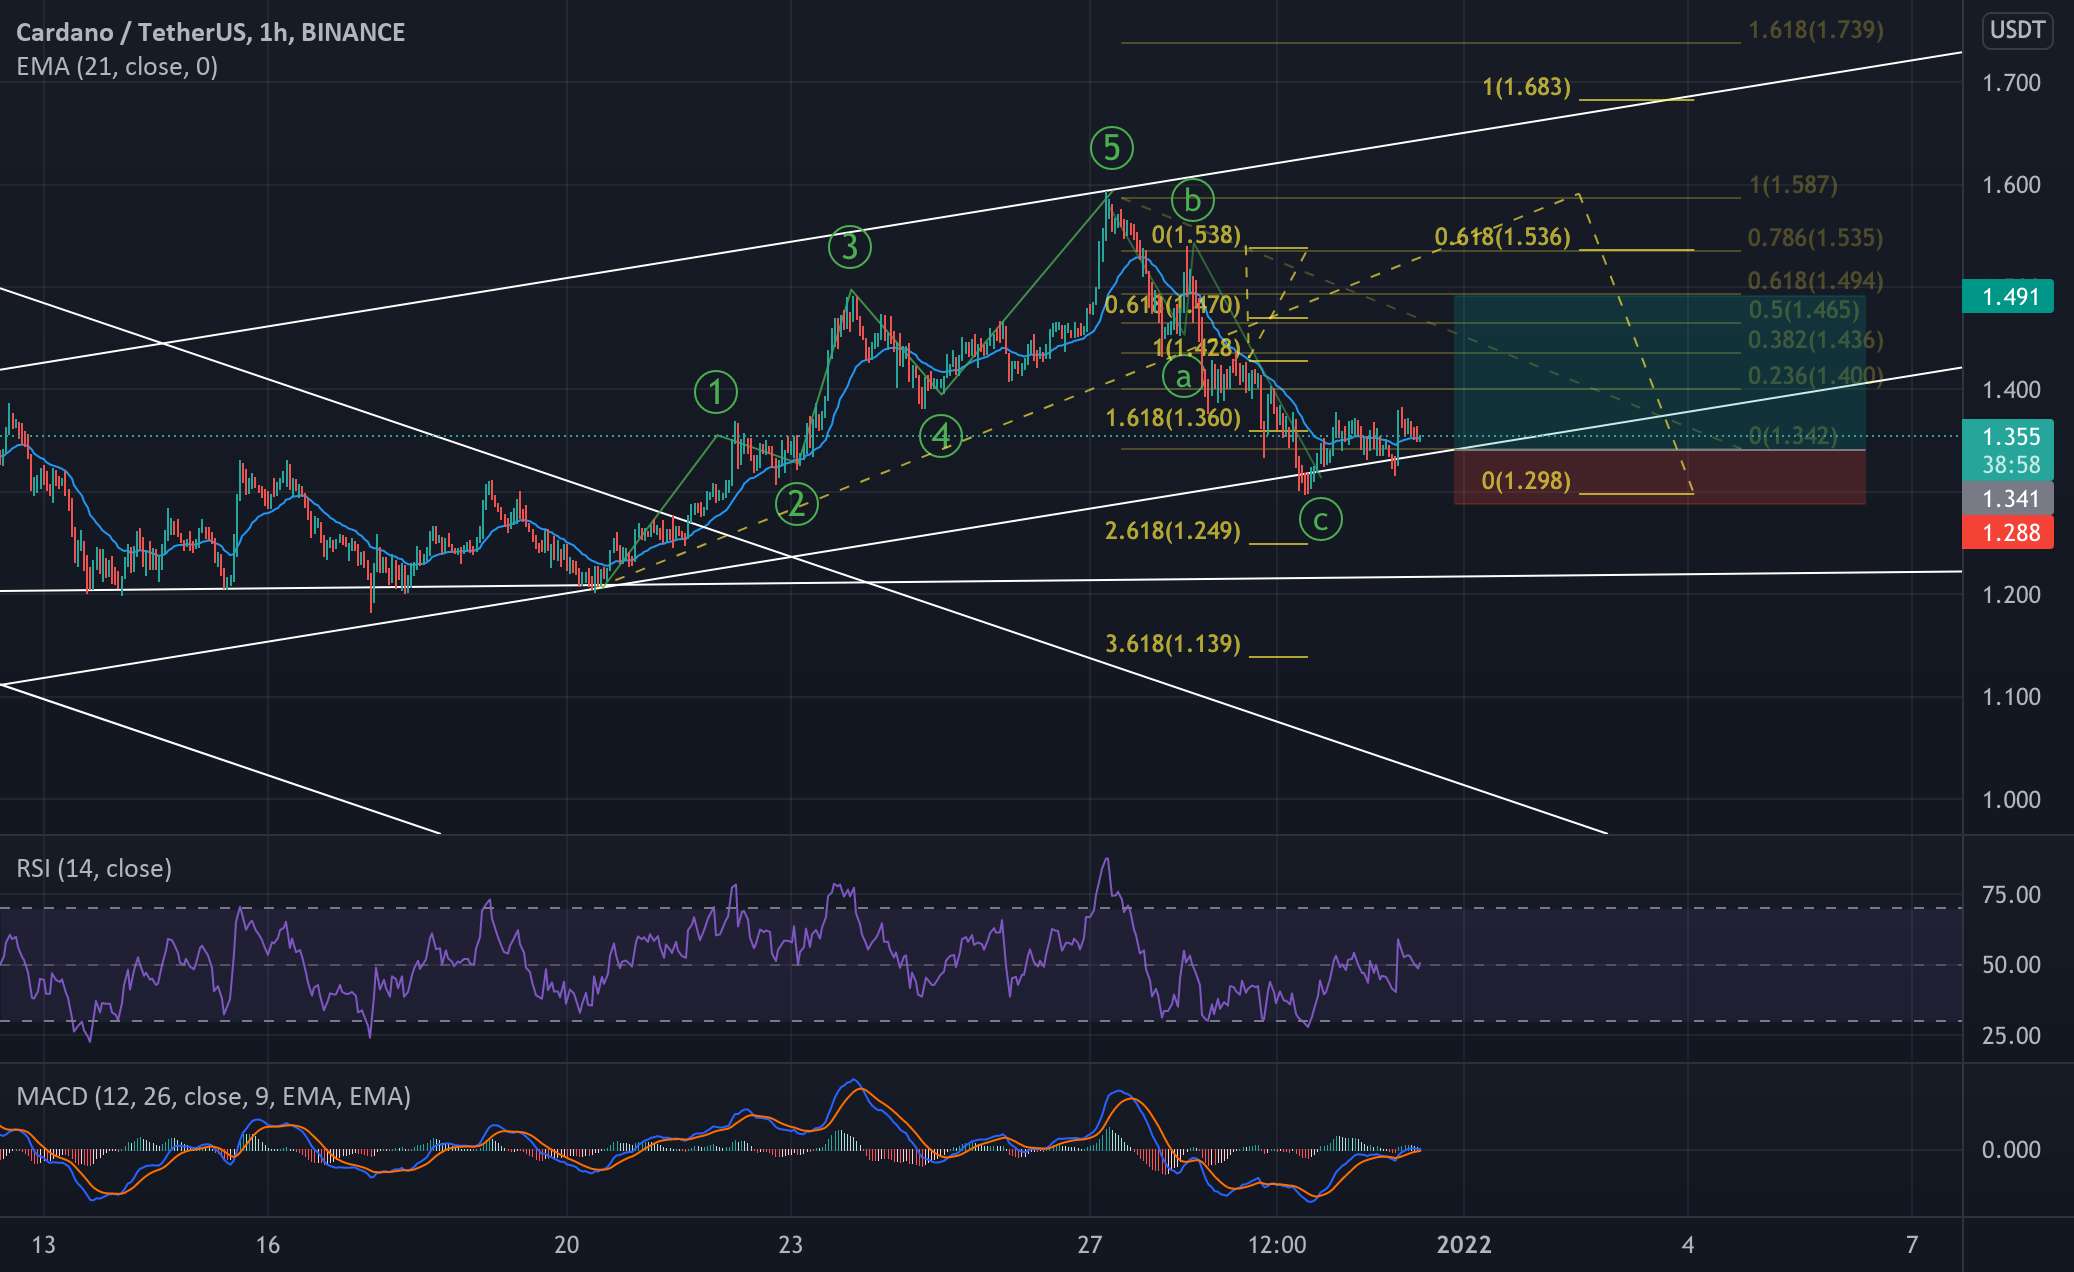Click the circled wave b label
2074x1272 pixels.
point(1192,201)
